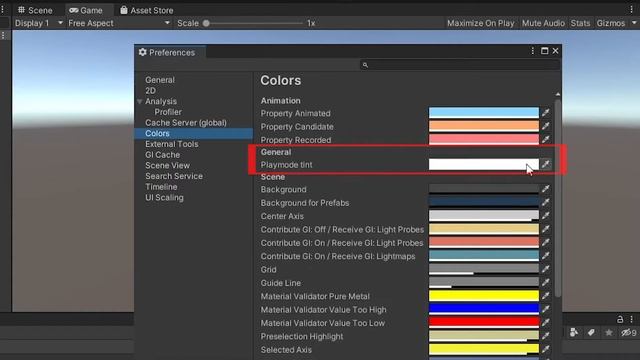
Task: Click Background for Prefabs color swatch
Action: [x=484, y=202]
